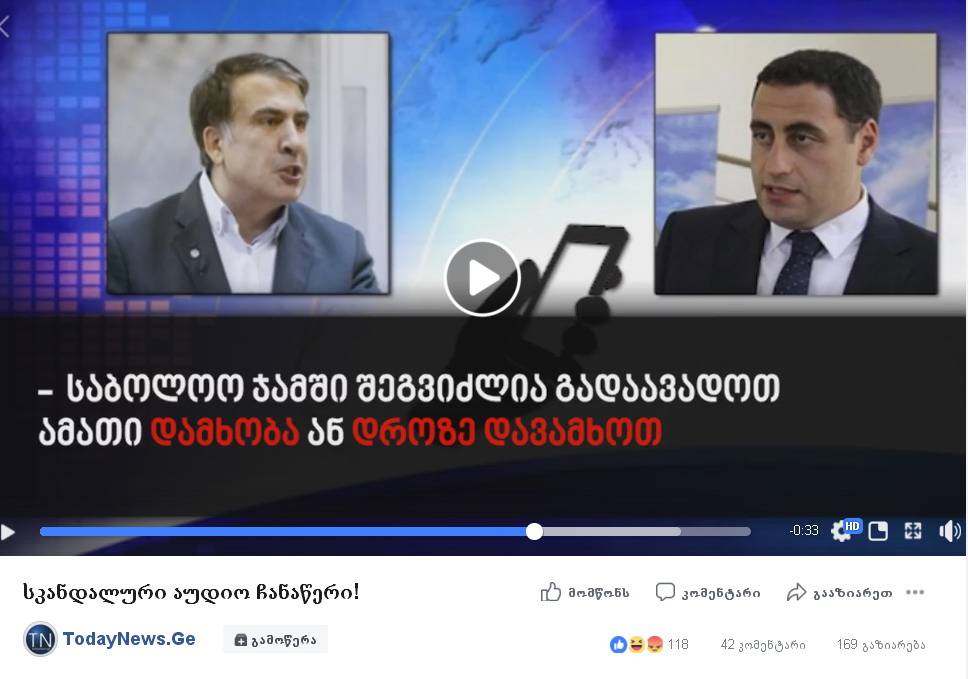The width and height of the screenshot is (968, 679).
Task: Click the remaining time indicator -0:33
Action: pos(804,530)
